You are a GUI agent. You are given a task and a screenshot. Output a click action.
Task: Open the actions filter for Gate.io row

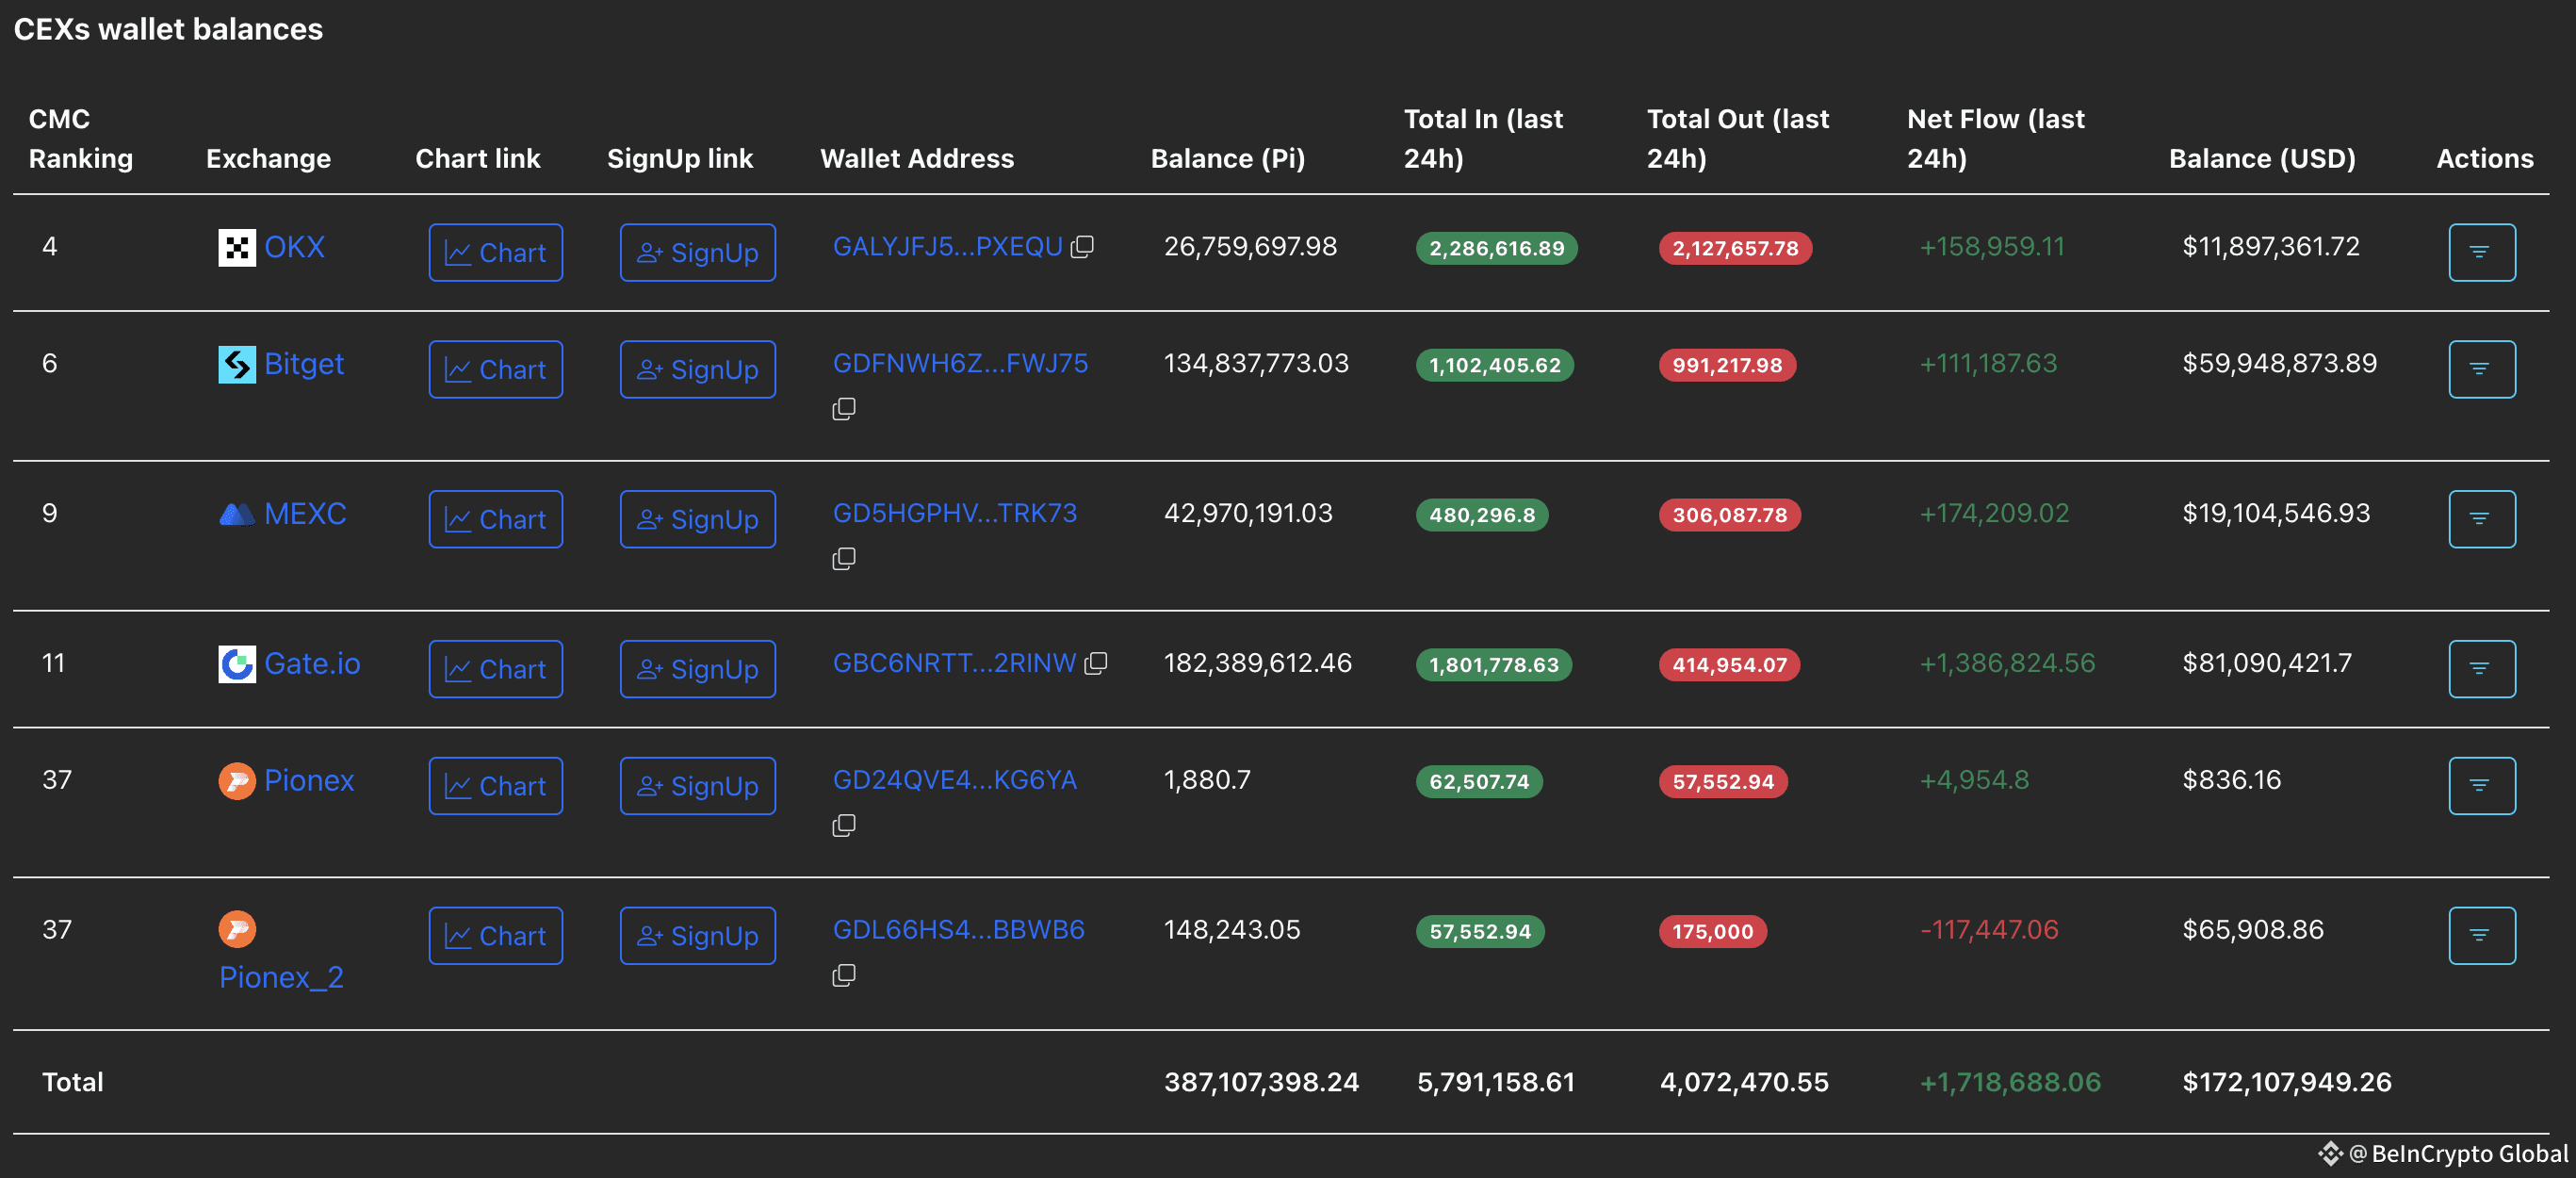[x=2482, y=669]
